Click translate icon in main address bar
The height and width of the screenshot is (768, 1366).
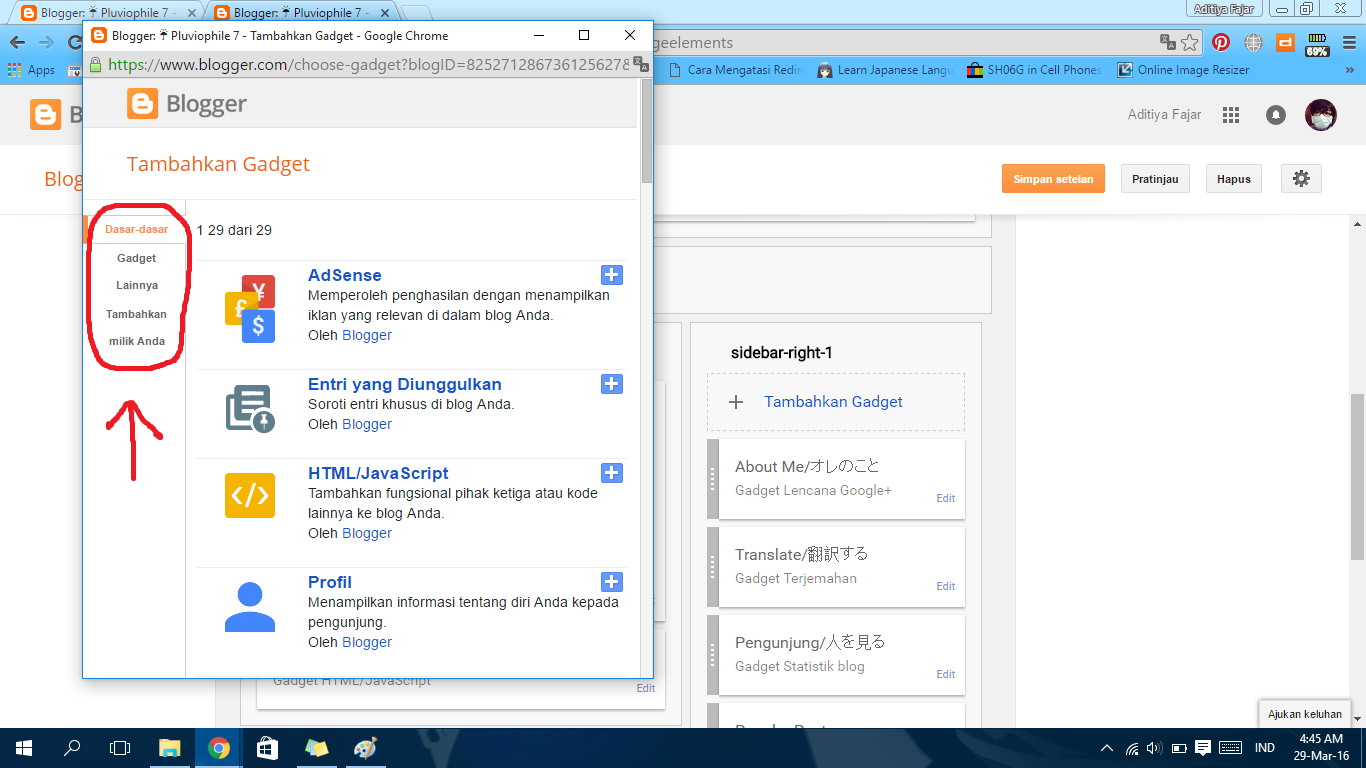(1167, 42)
